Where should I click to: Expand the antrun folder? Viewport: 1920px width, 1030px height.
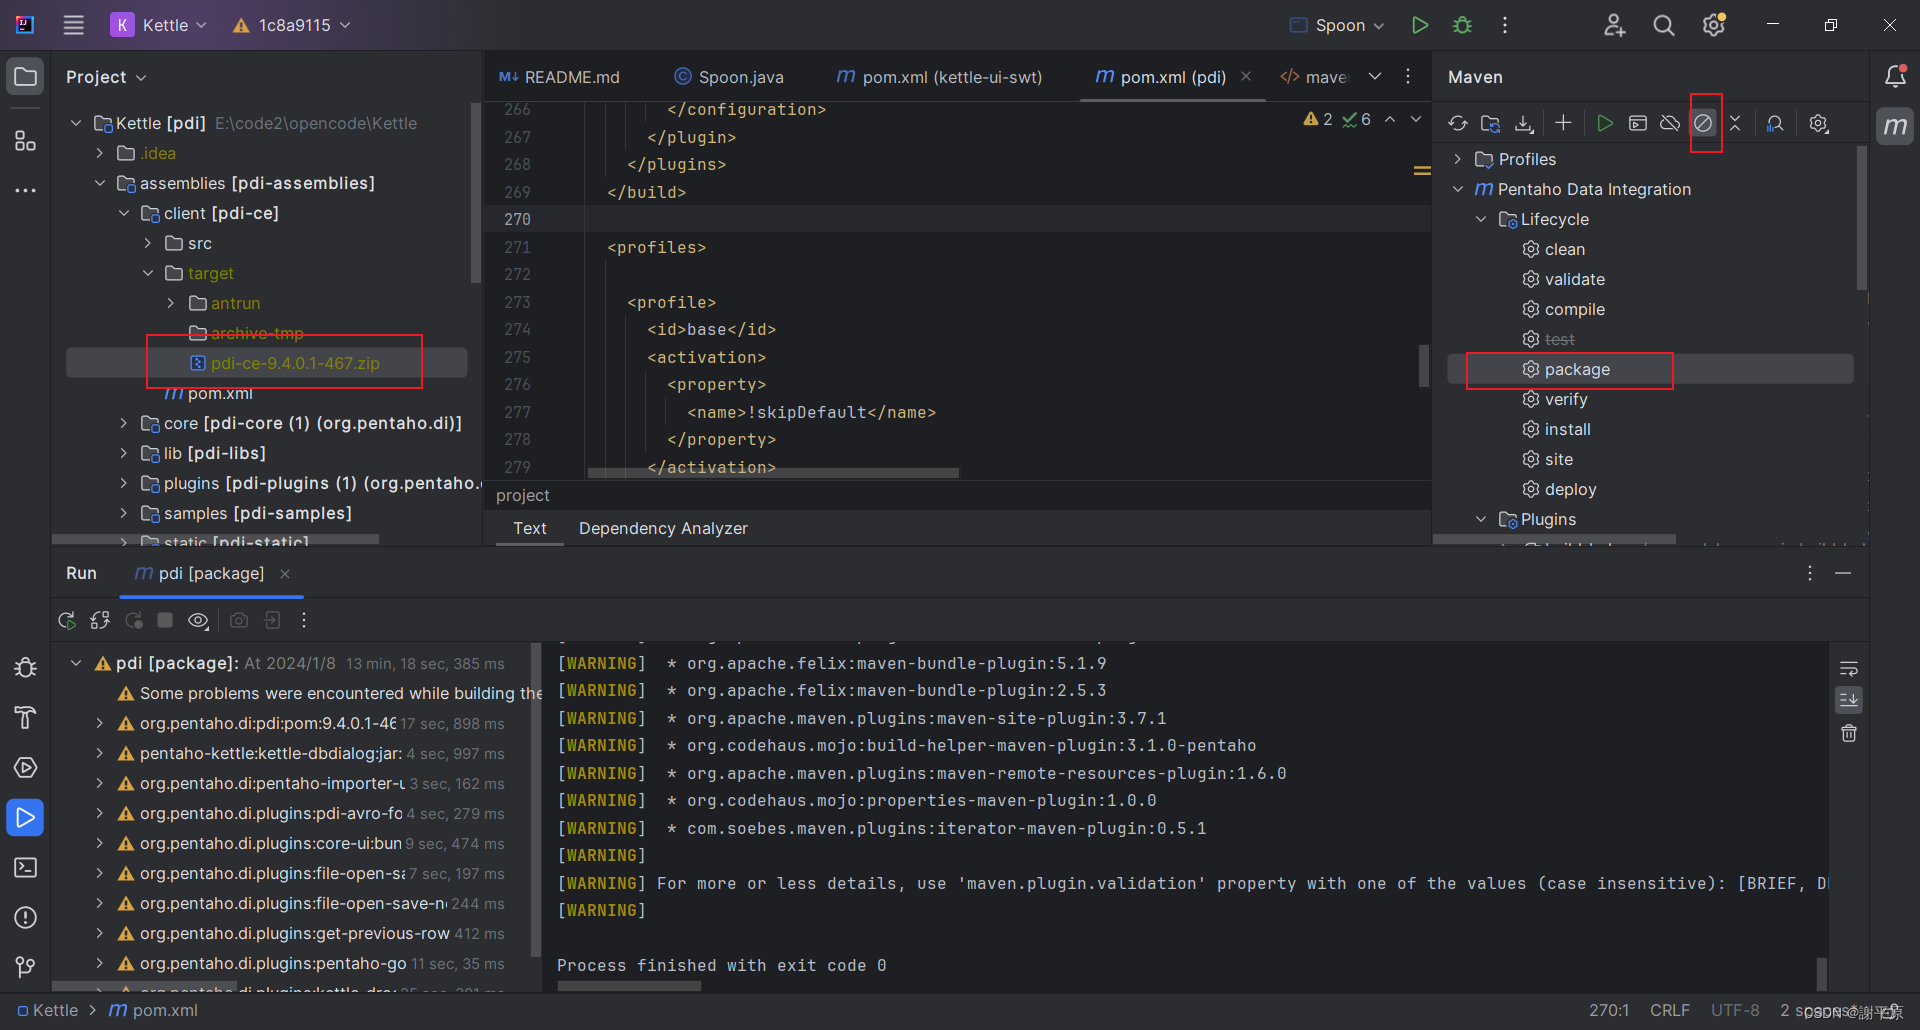171,303
